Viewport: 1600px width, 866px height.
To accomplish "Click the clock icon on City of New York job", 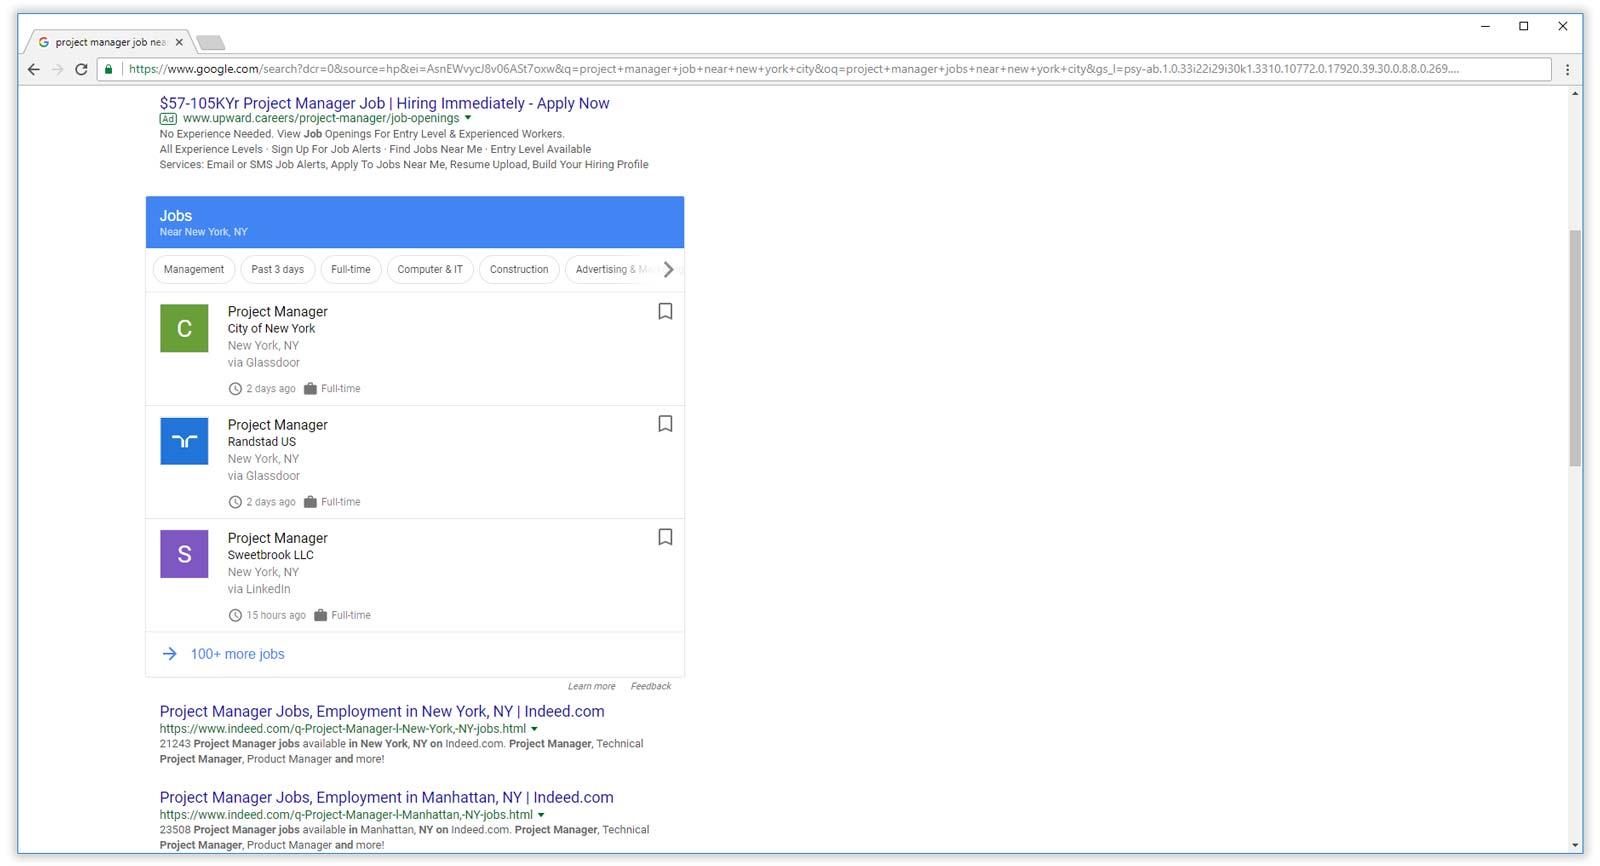I will (235, 389).
